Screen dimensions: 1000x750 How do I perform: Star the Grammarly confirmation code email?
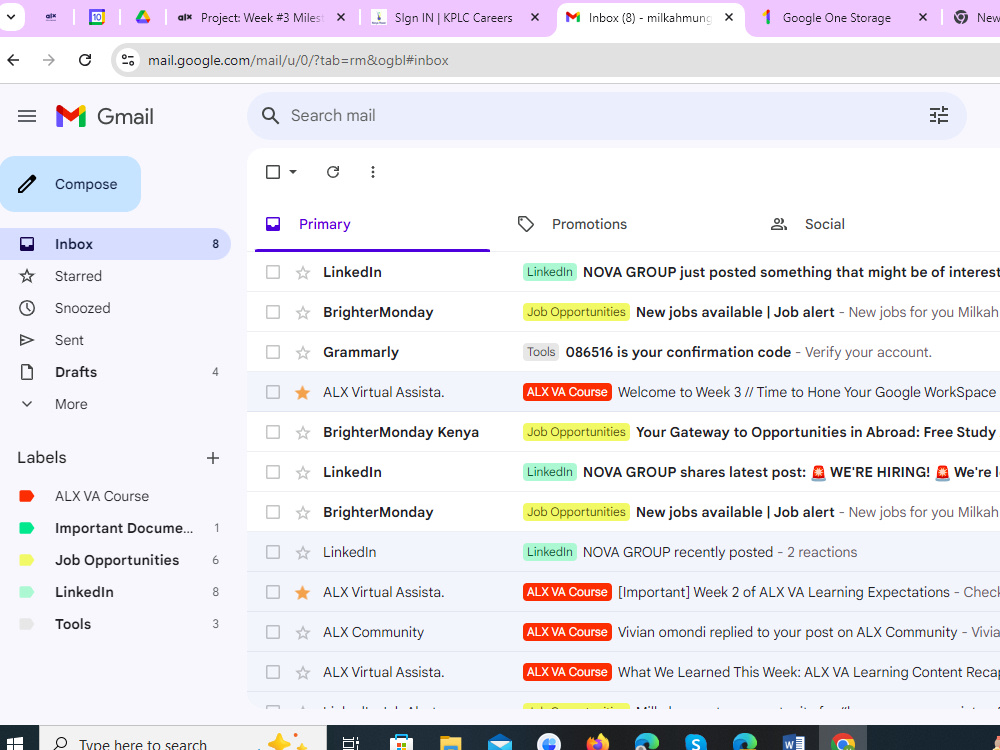(x=303, y=353)
